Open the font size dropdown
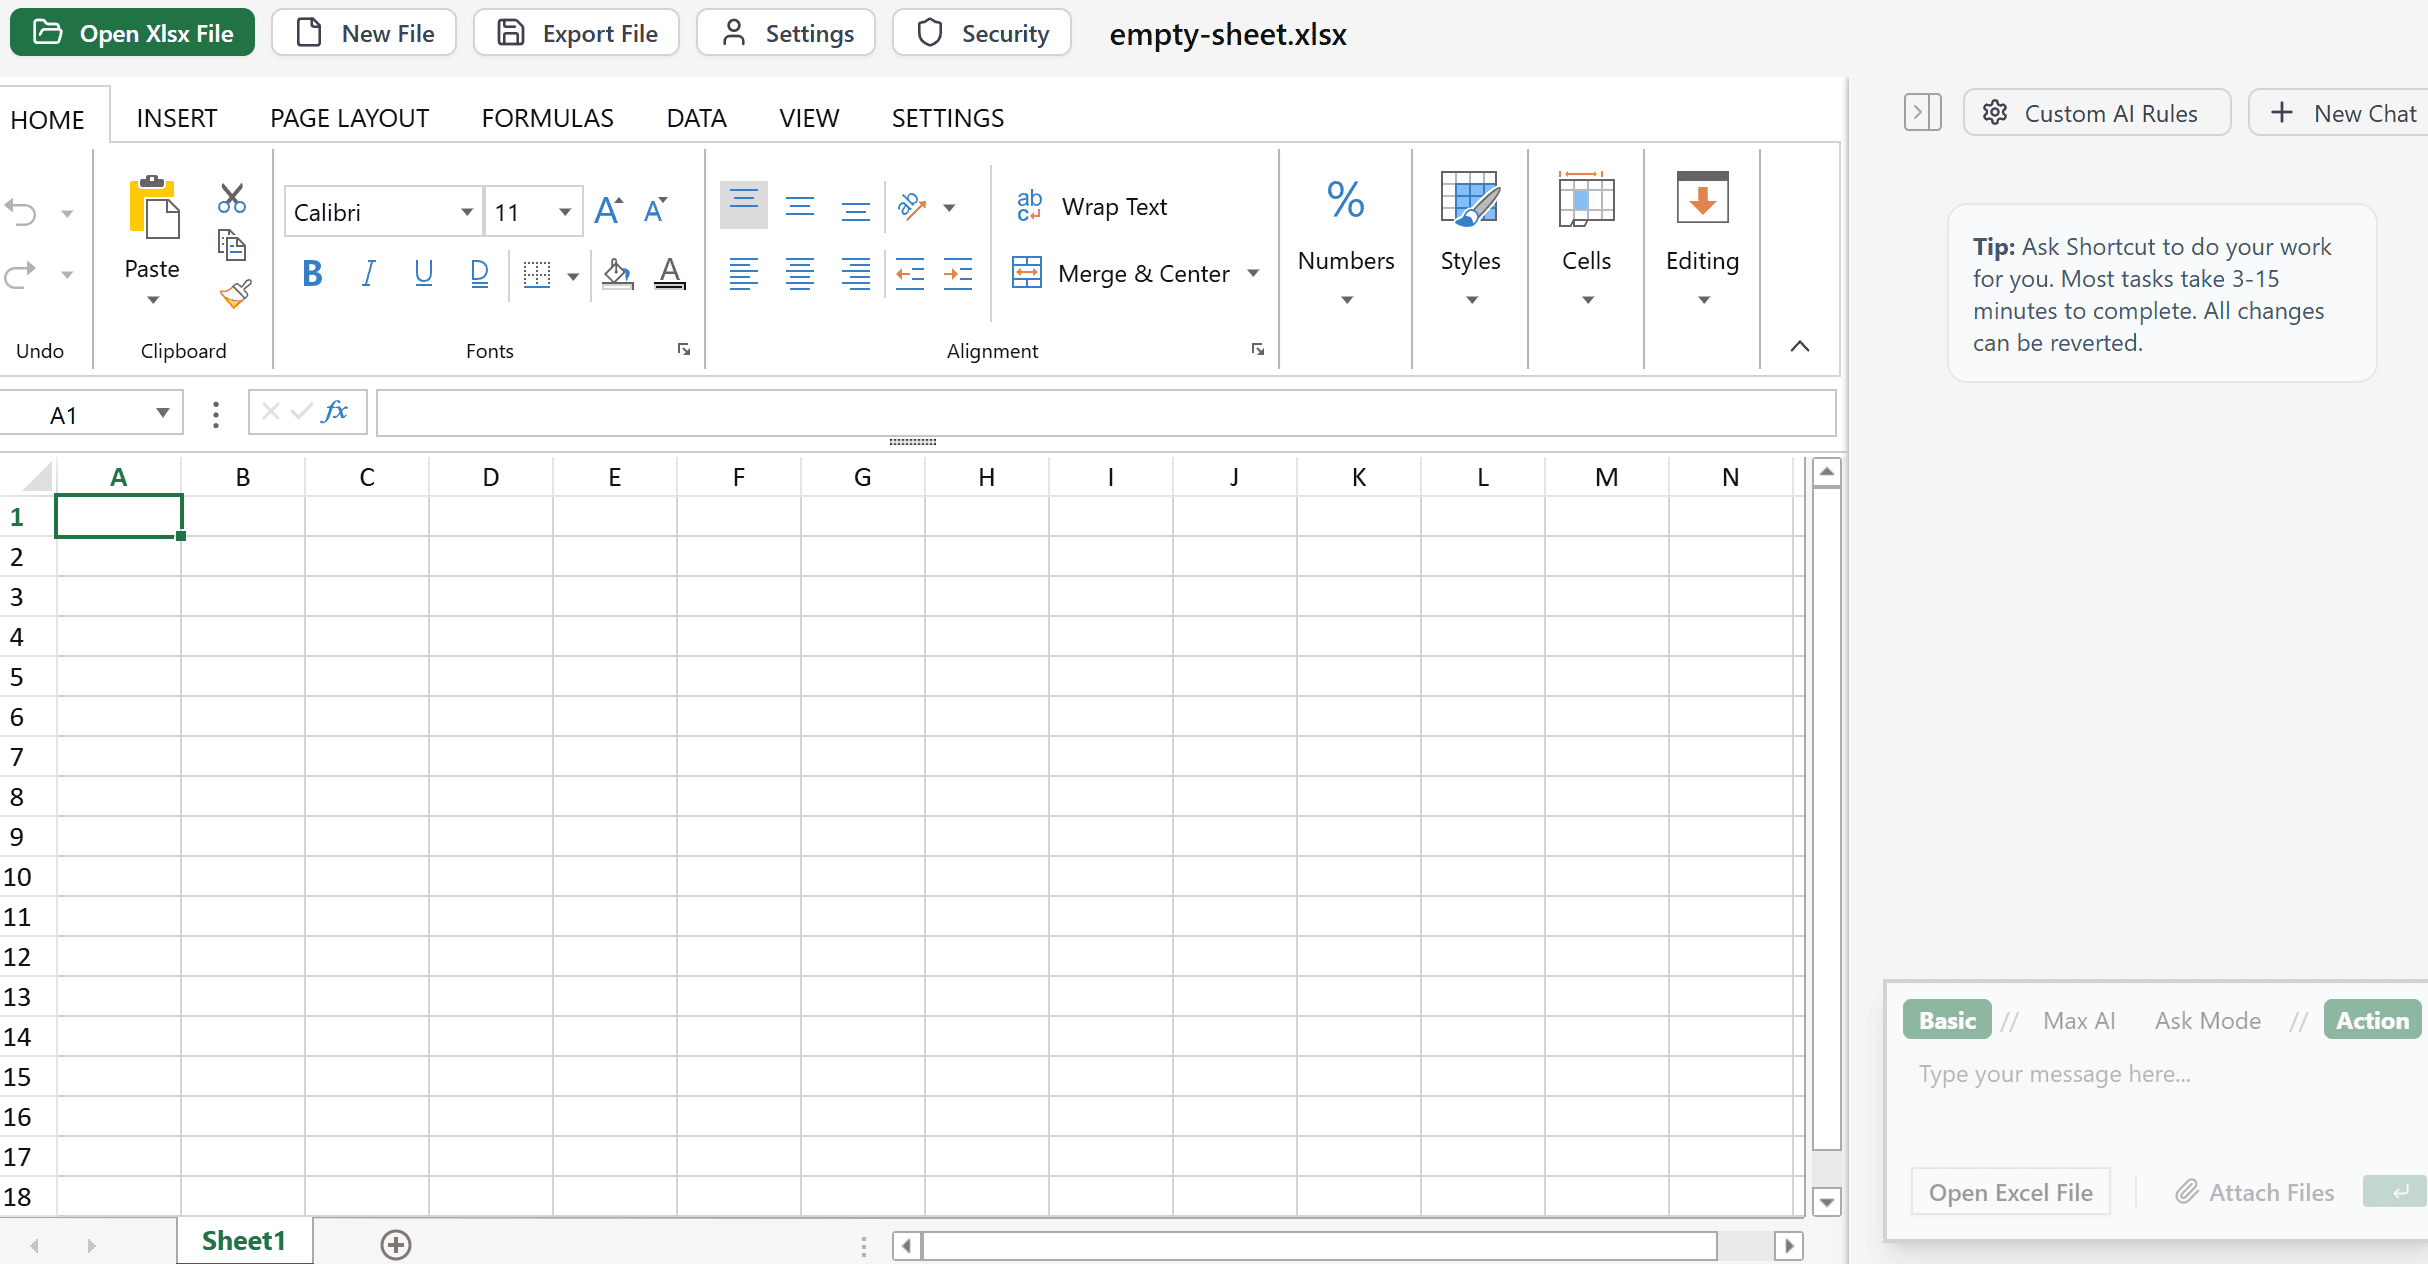The image size is (2428, 1264). pos(563,211)
